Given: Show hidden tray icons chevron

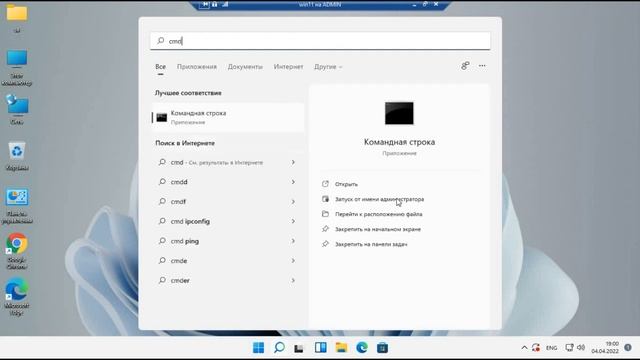Looking at the screenshot, I should tap(524, 348).
